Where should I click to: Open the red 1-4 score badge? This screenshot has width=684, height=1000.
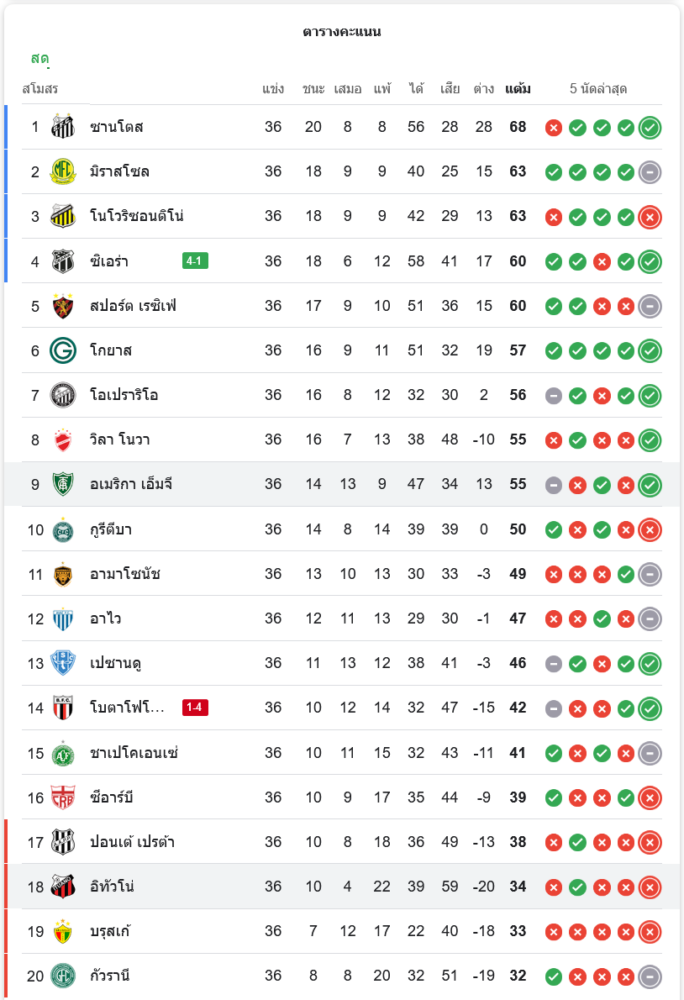click(195, 708)
